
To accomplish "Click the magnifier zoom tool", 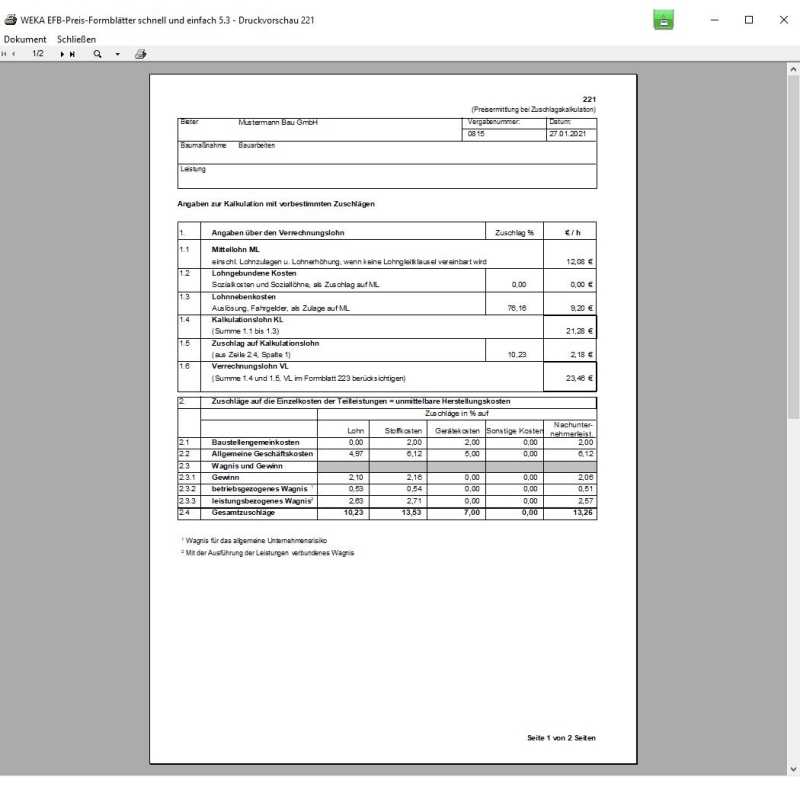I will coord(98,53).
